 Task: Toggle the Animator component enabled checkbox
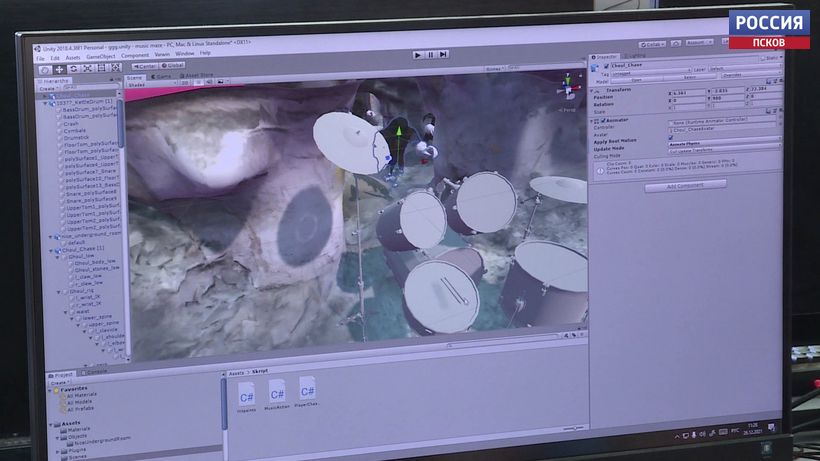pyautogui.click(x=603, y=121)
